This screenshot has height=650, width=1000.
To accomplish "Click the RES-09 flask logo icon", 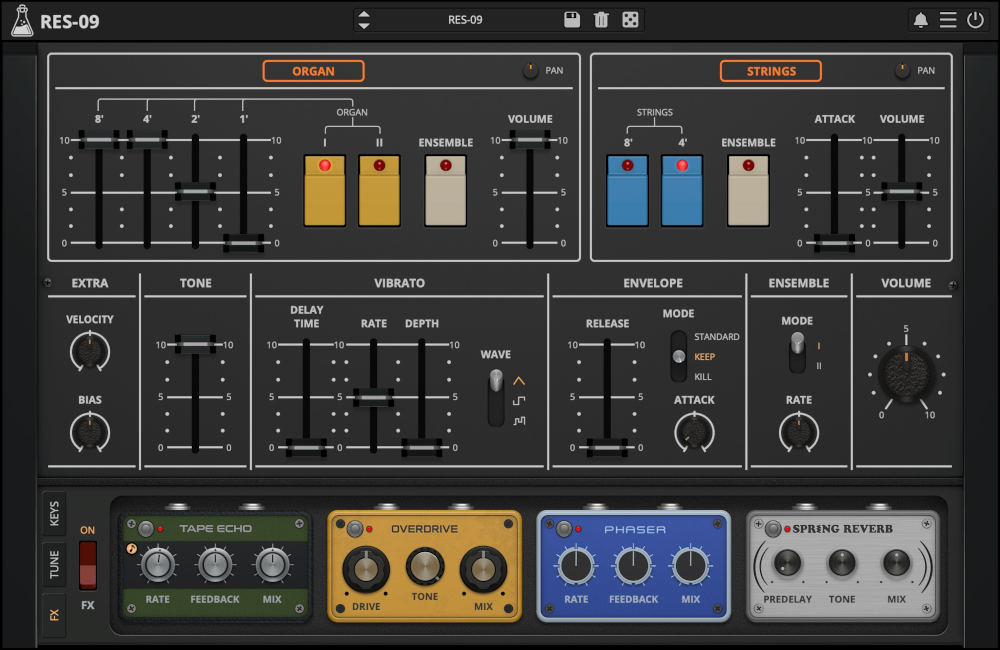I will 23,18.
